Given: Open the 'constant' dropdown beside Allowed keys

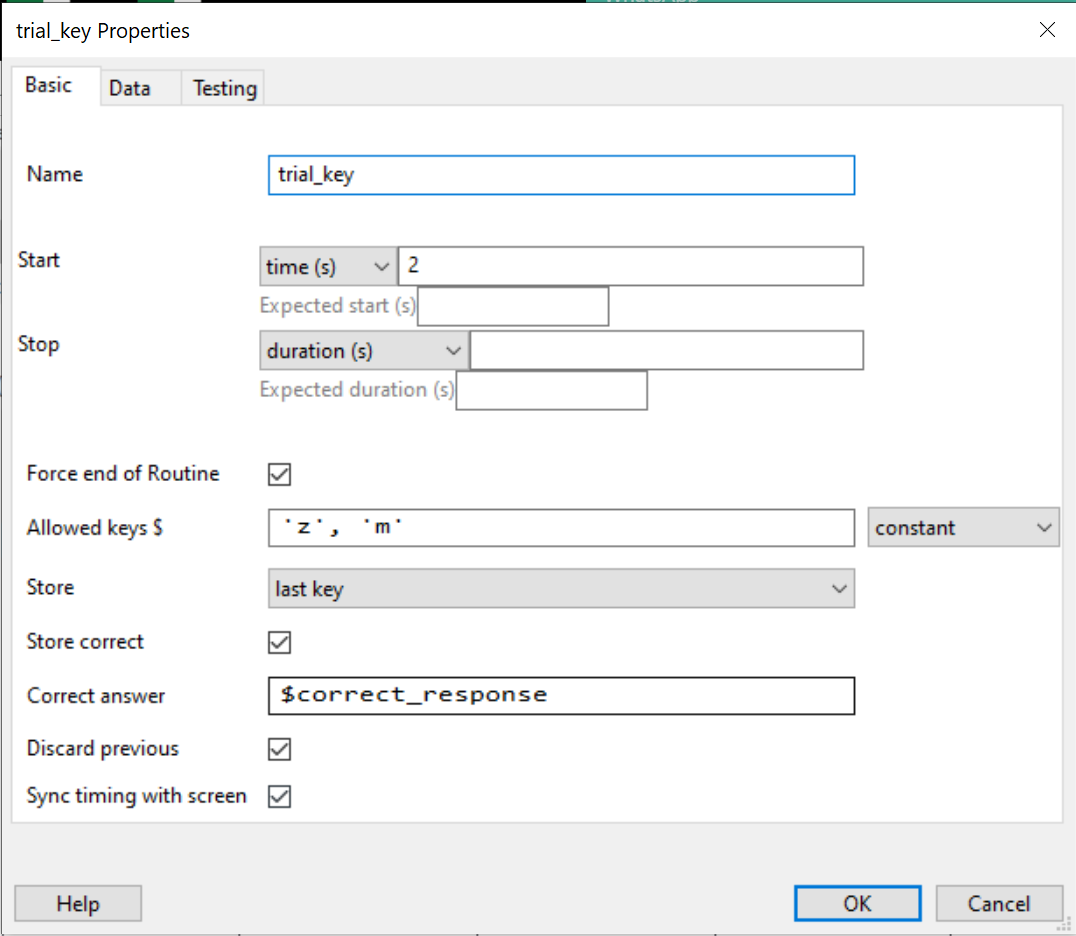Looking at the screenshot, I should pos(963,528).
